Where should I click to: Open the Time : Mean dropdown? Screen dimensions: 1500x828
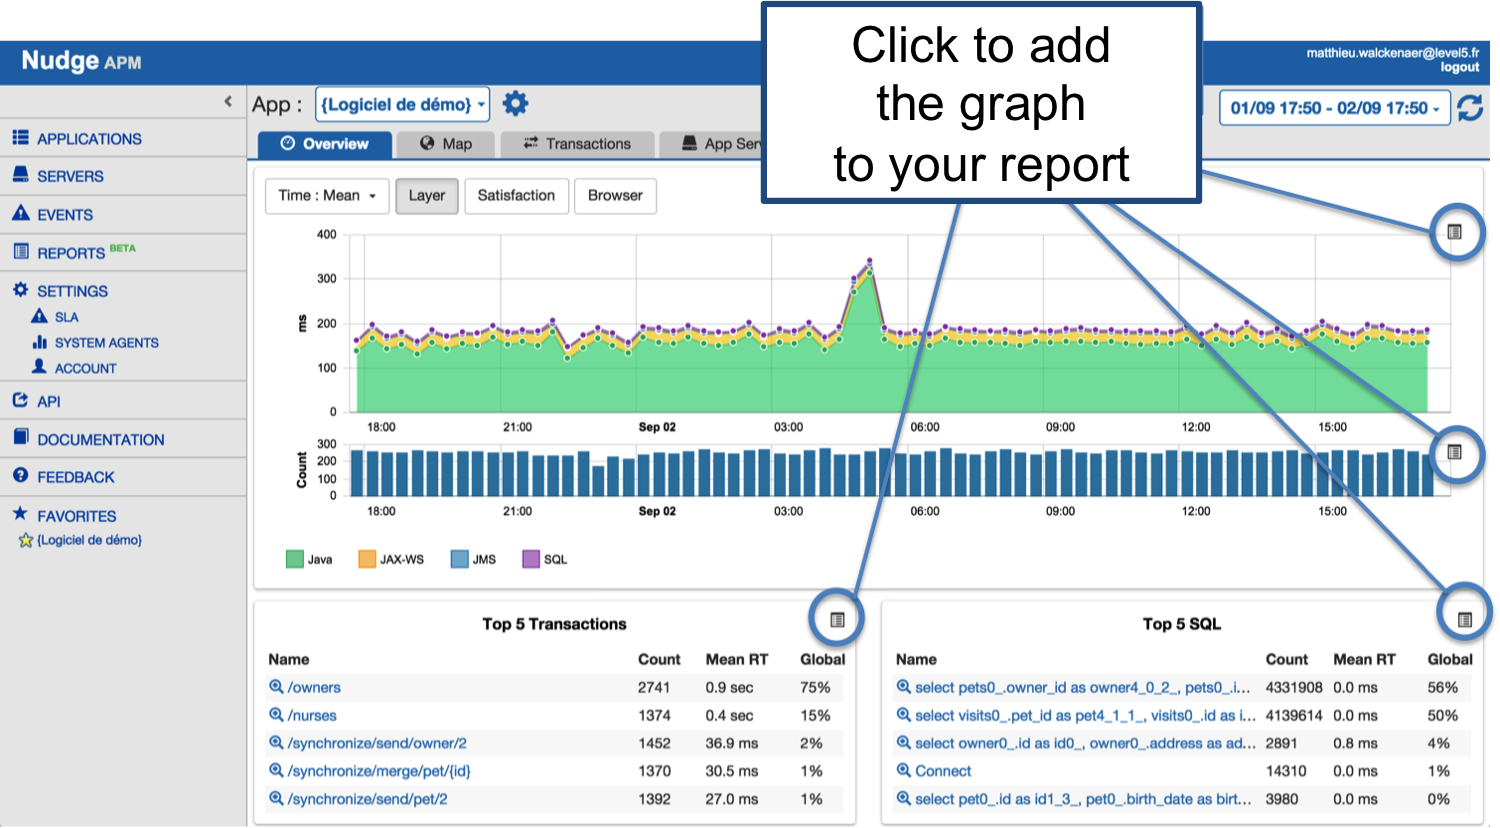point(326,196)
